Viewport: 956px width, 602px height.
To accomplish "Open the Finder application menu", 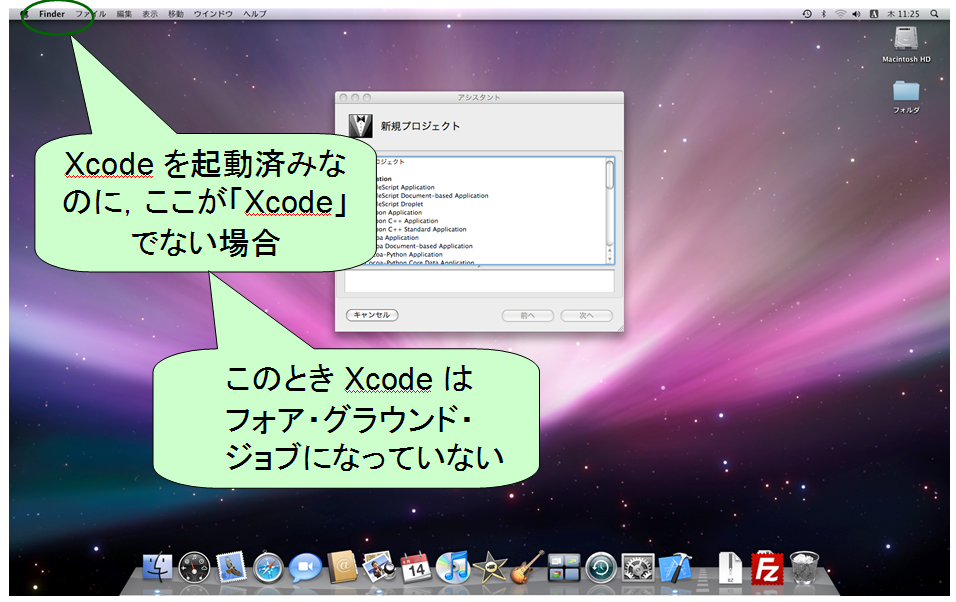I will pos(52,13).
